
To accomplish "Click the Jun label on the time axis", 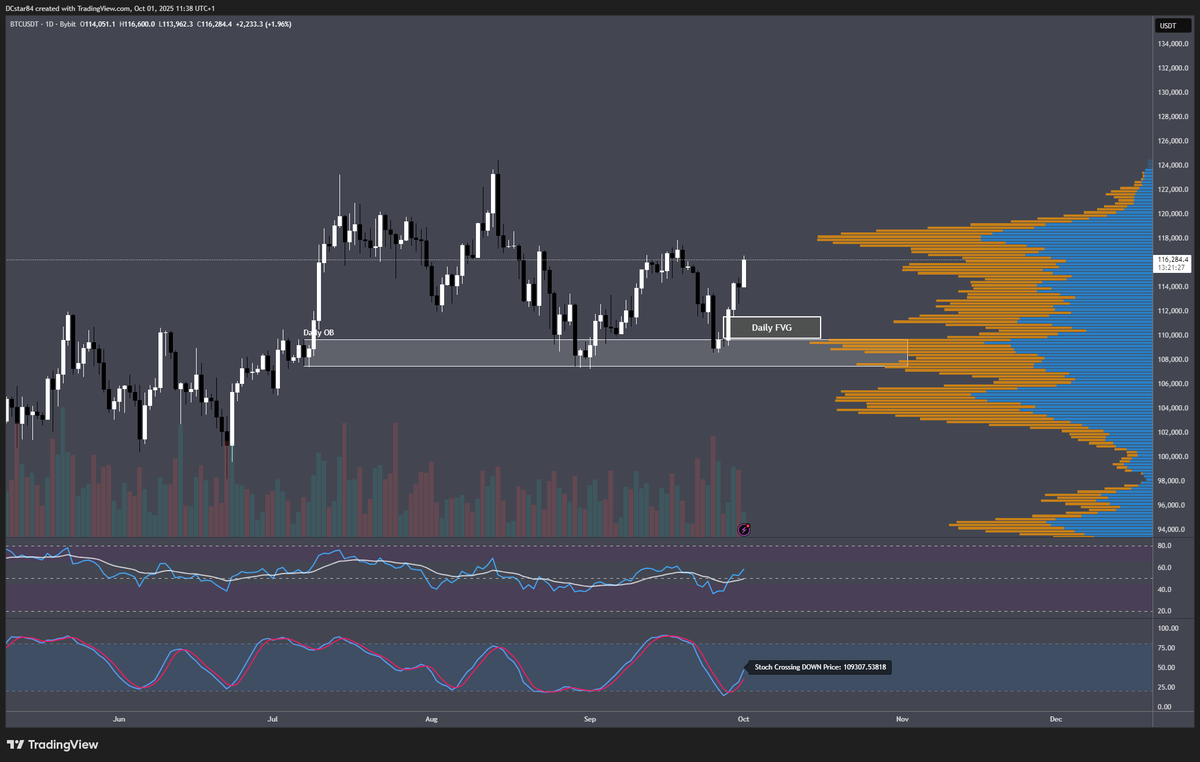I will 118,718.
